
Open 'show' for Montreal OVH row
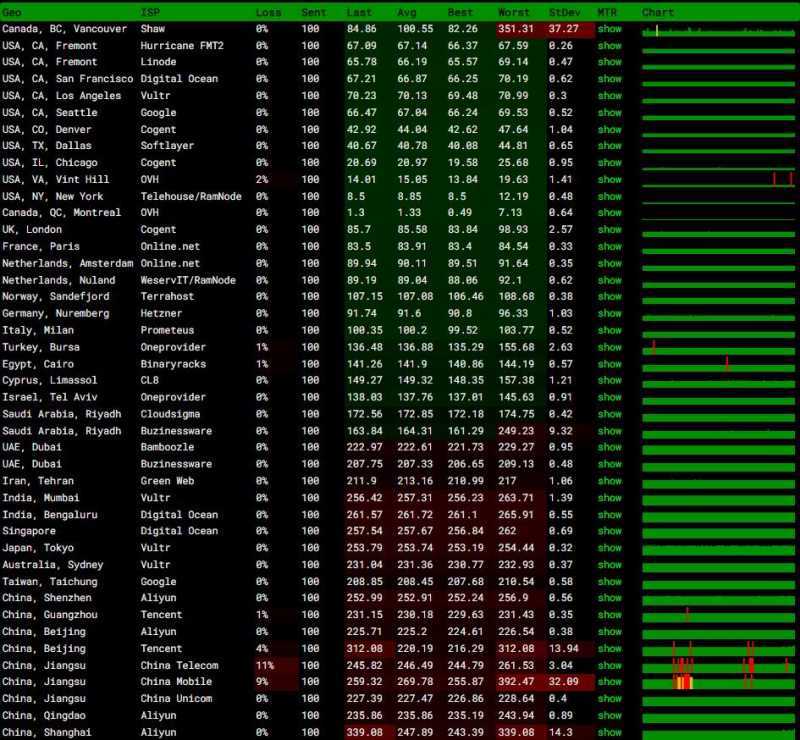610,213
